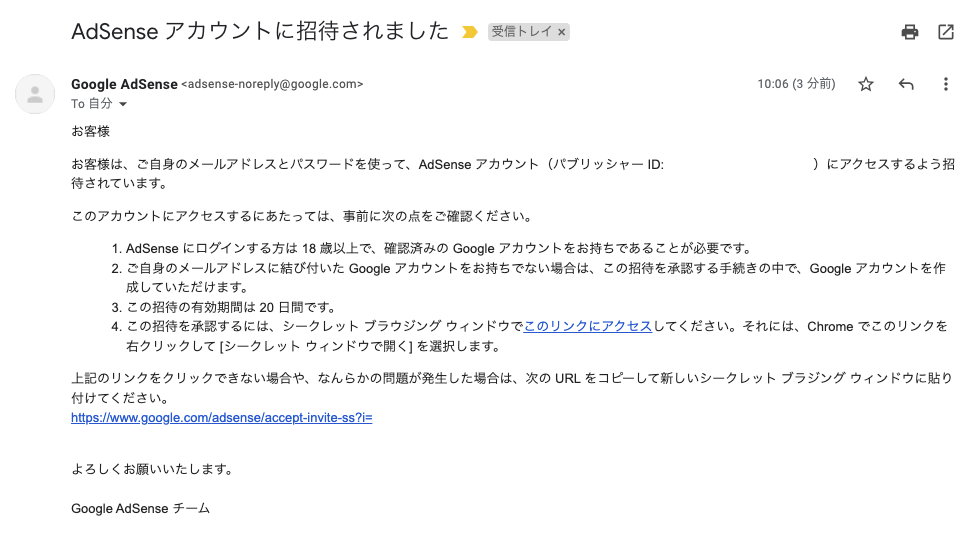Print this email with the printer icon

pyautogui.click(x=910, y=32)
